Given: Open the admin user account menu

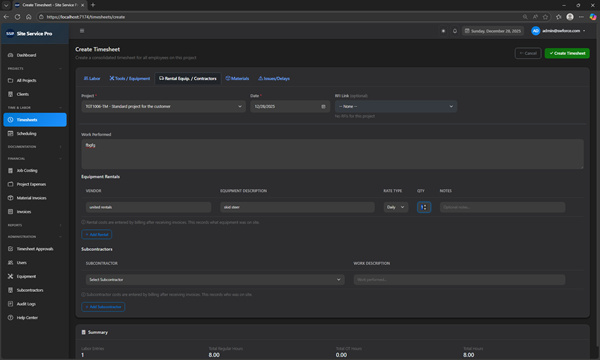Looking at the screenshot, I should tap(558, 31).
